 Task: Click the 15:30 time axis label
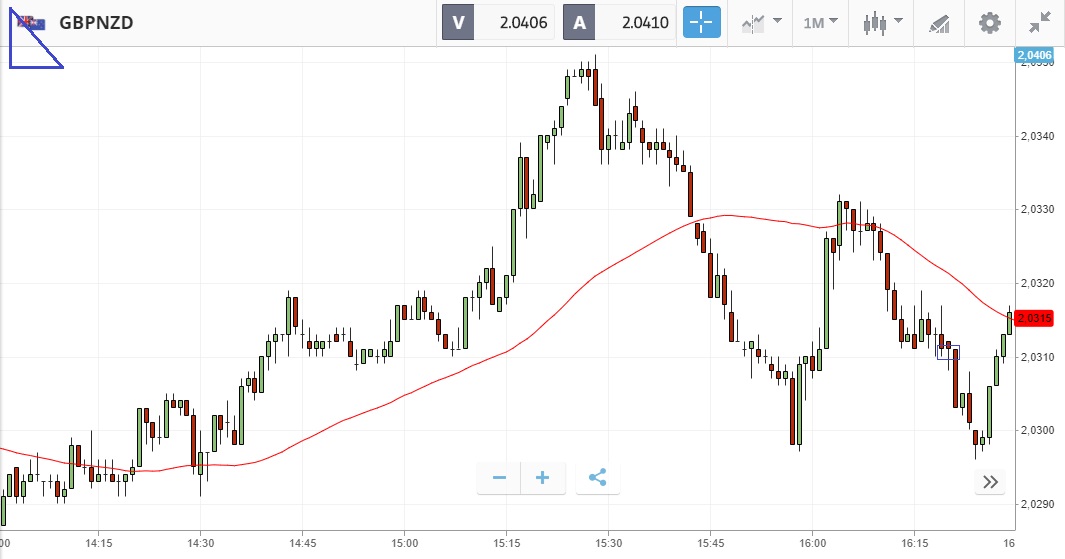[x=608, y=544]
